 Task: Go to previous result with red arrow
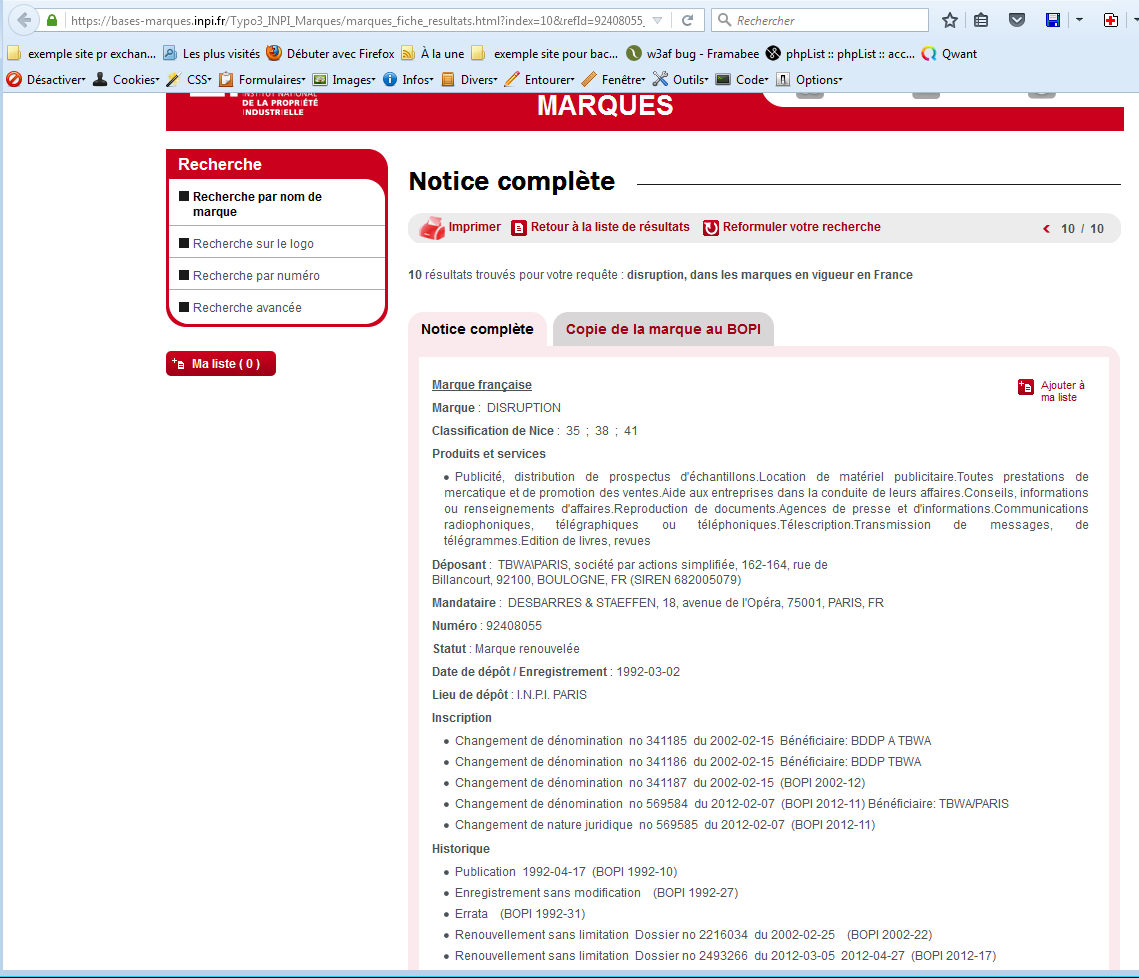1046,229
